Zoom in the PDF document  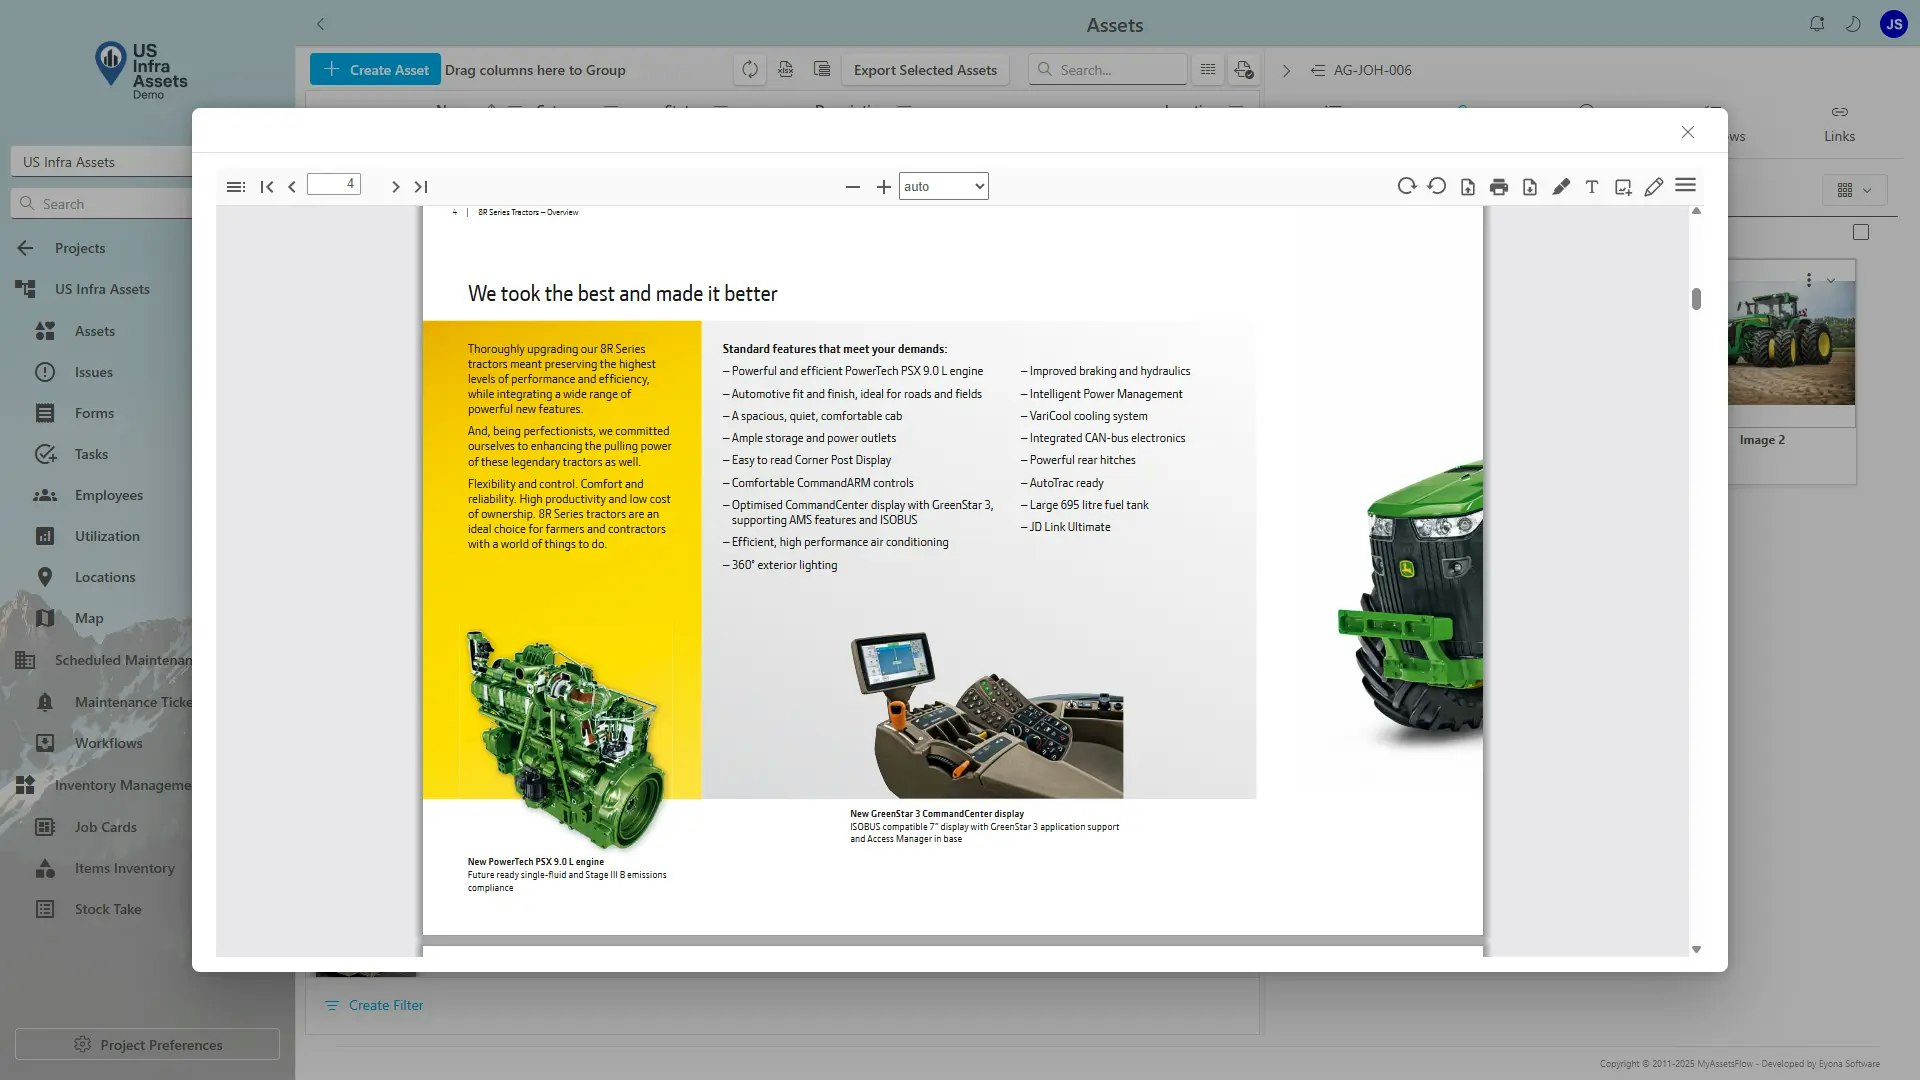coord(884,187)
